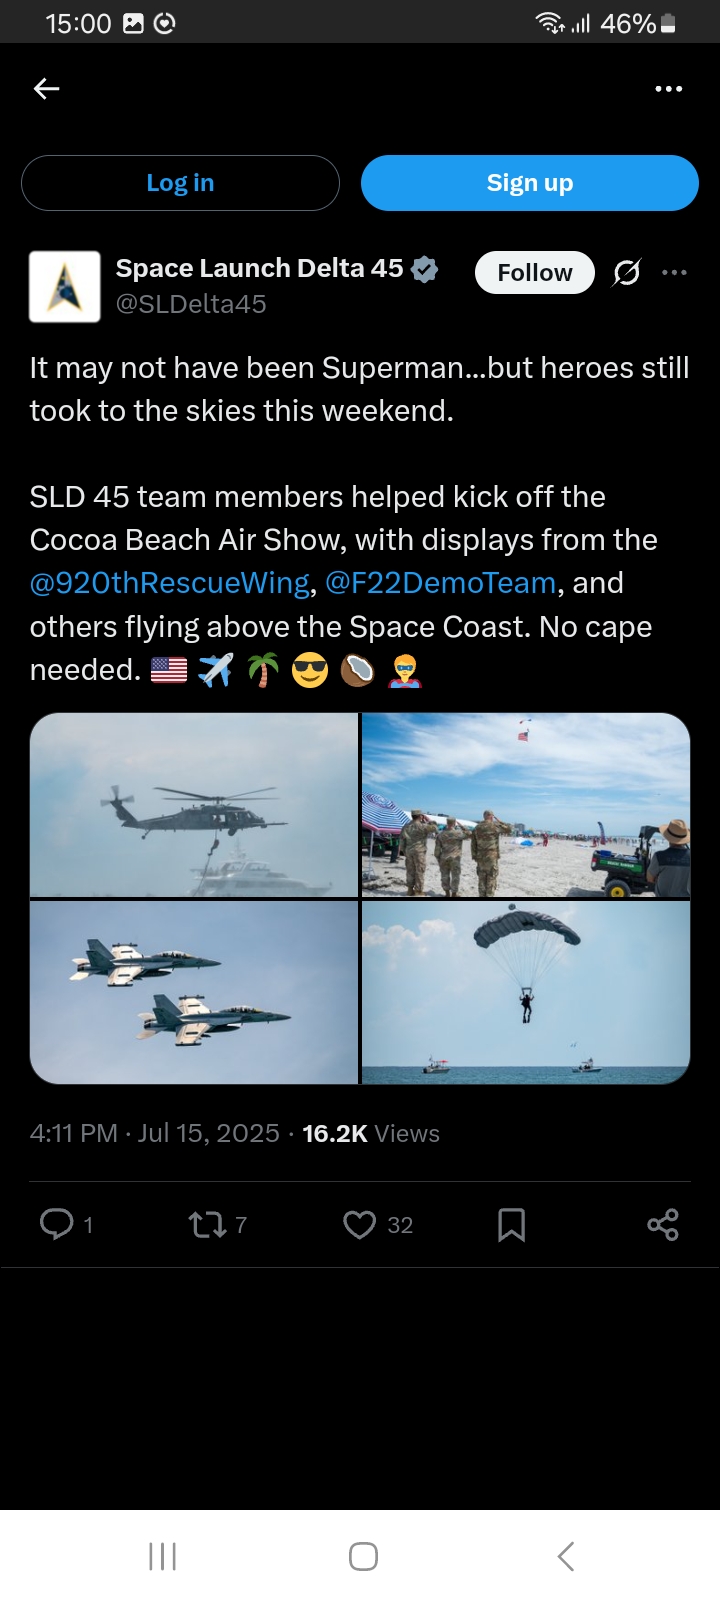
Task: Click the Sign up button
Action: coord(530,183)
